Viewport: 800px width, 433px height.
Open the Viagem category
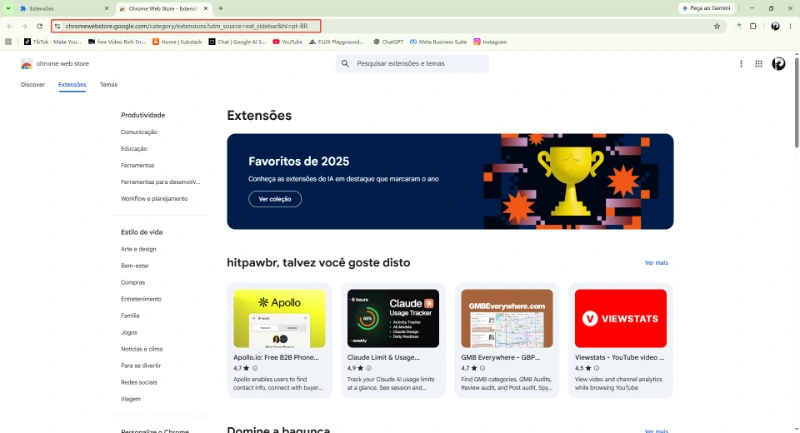[x=131, y=399]
